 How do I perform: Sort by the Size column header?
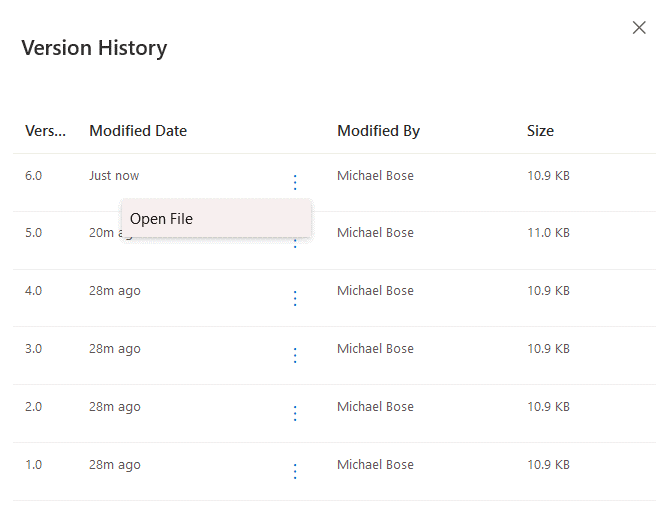coord(540,131)
